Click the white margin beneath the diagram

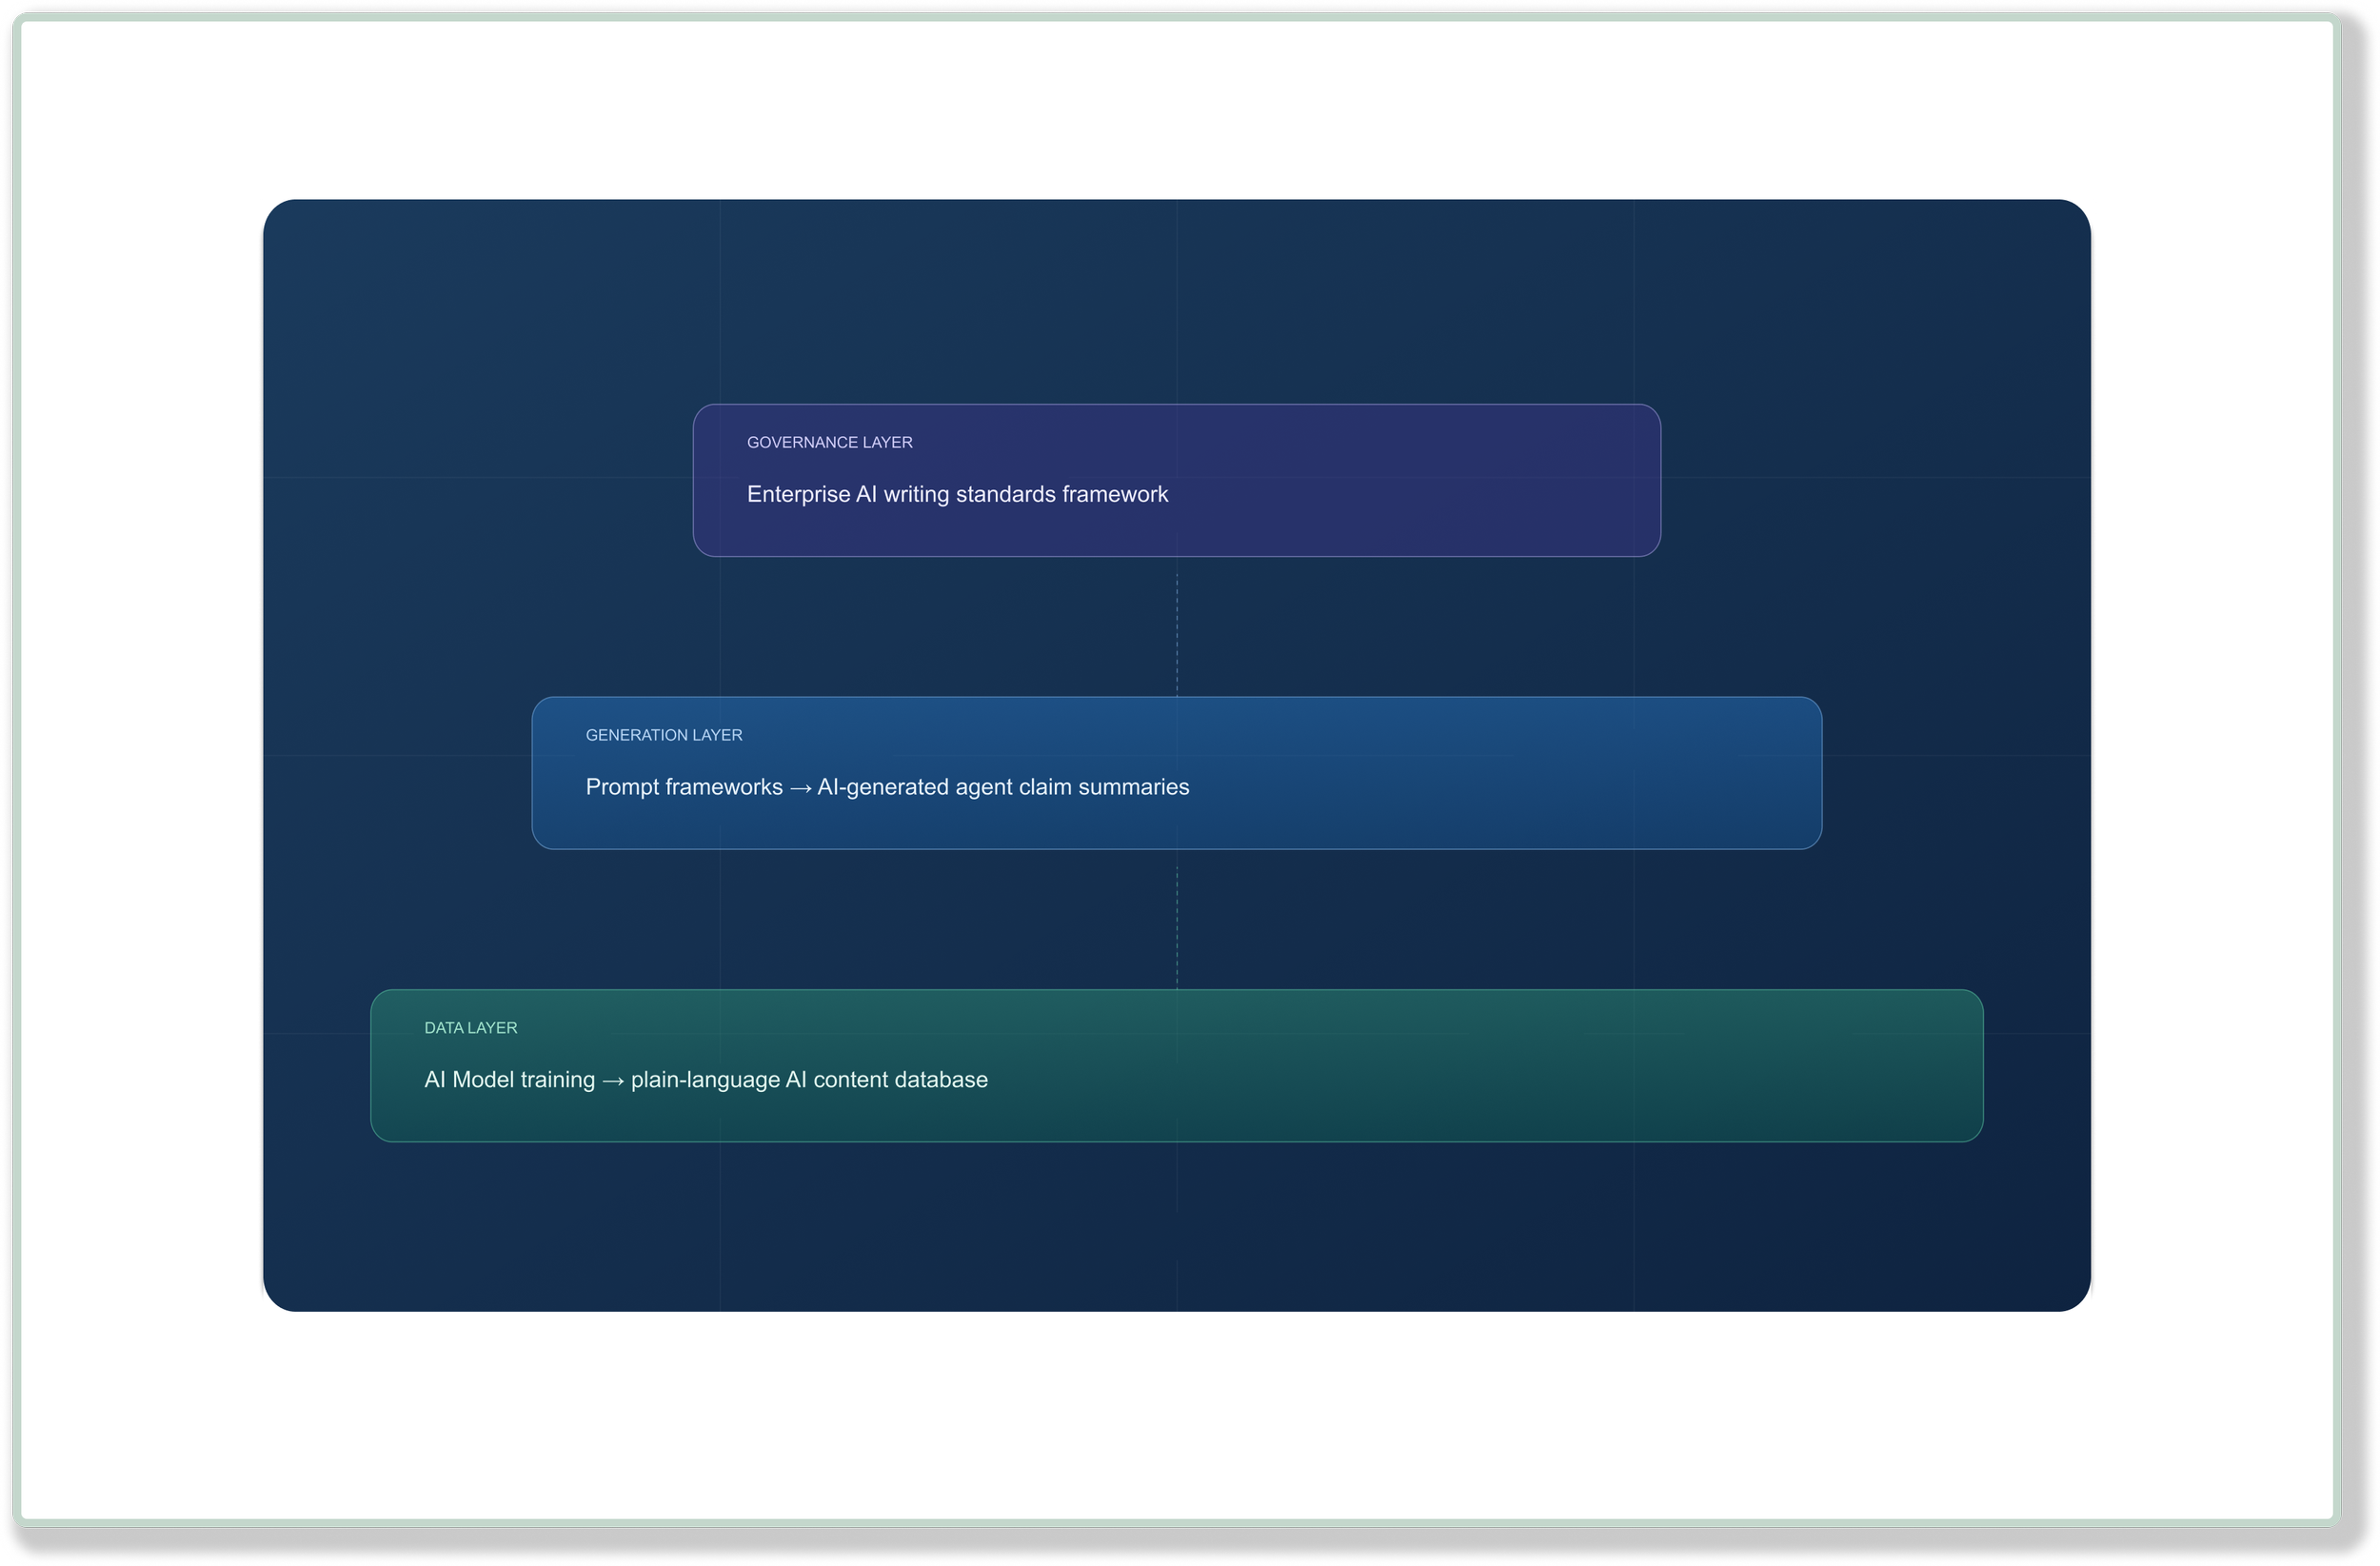[x=1177, y=1420]
